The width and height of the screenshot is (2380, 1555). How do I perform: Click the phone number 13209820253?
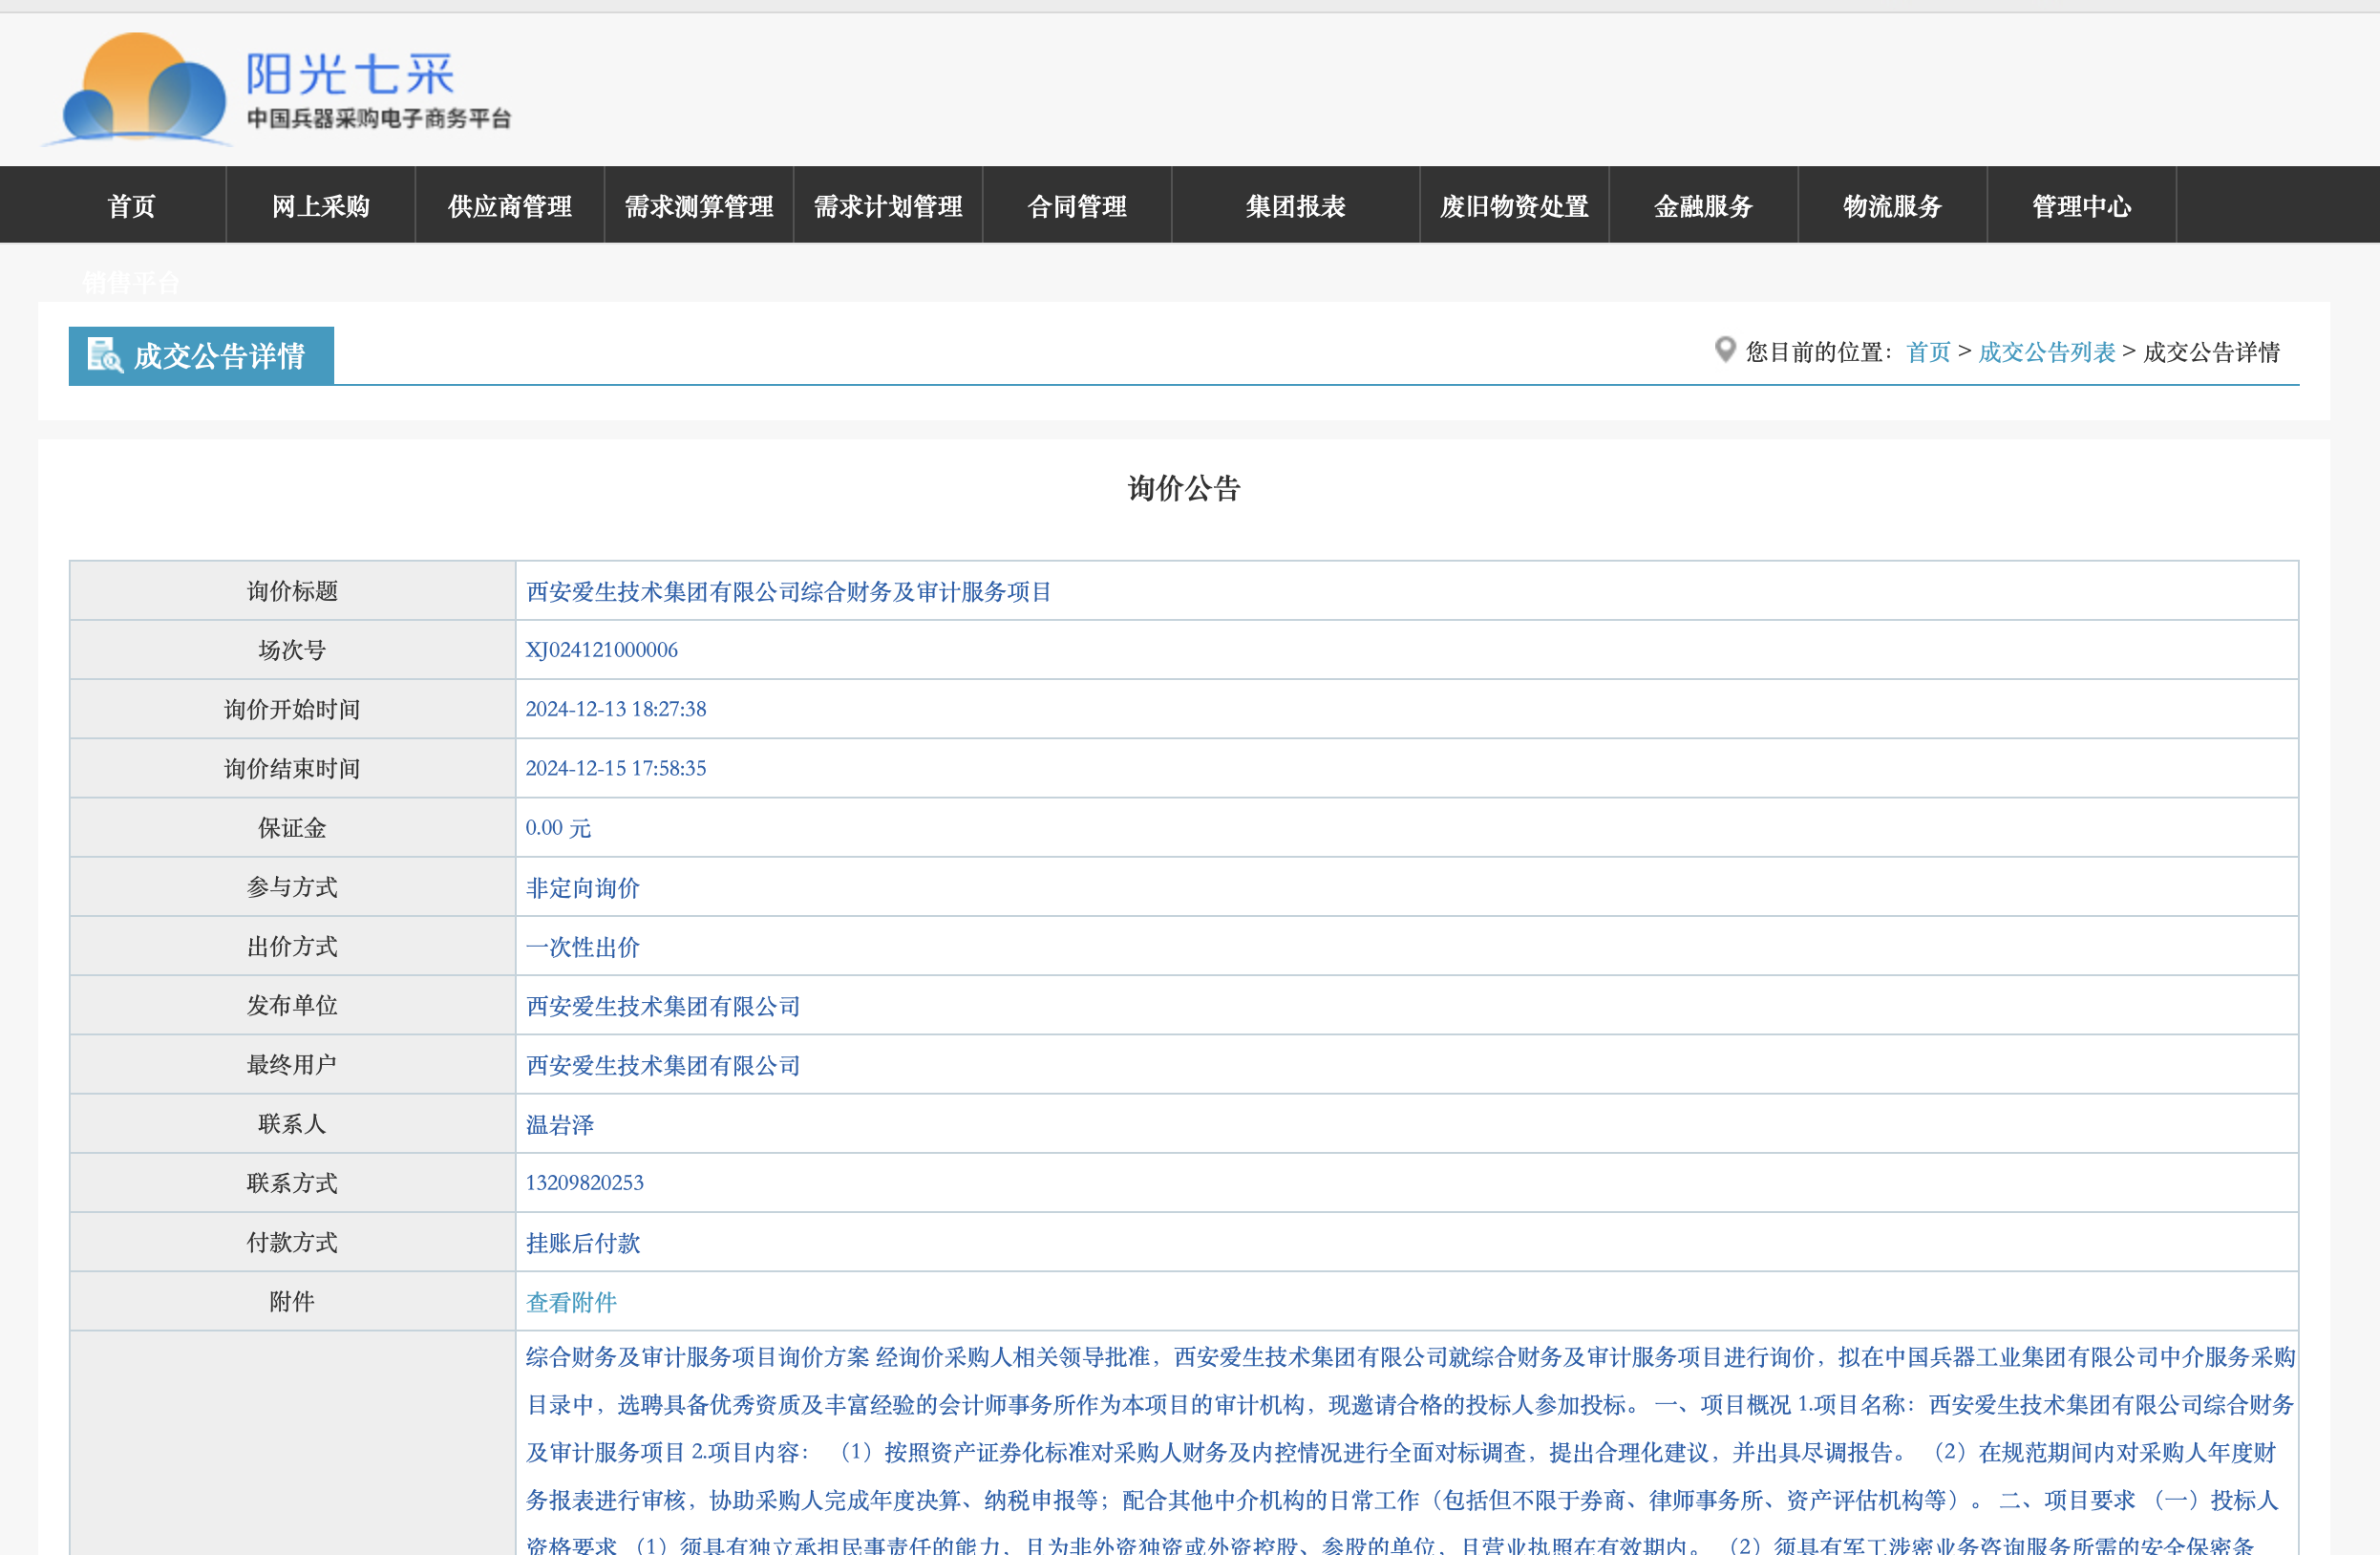pyautogui.click(x=584, y=1183)
